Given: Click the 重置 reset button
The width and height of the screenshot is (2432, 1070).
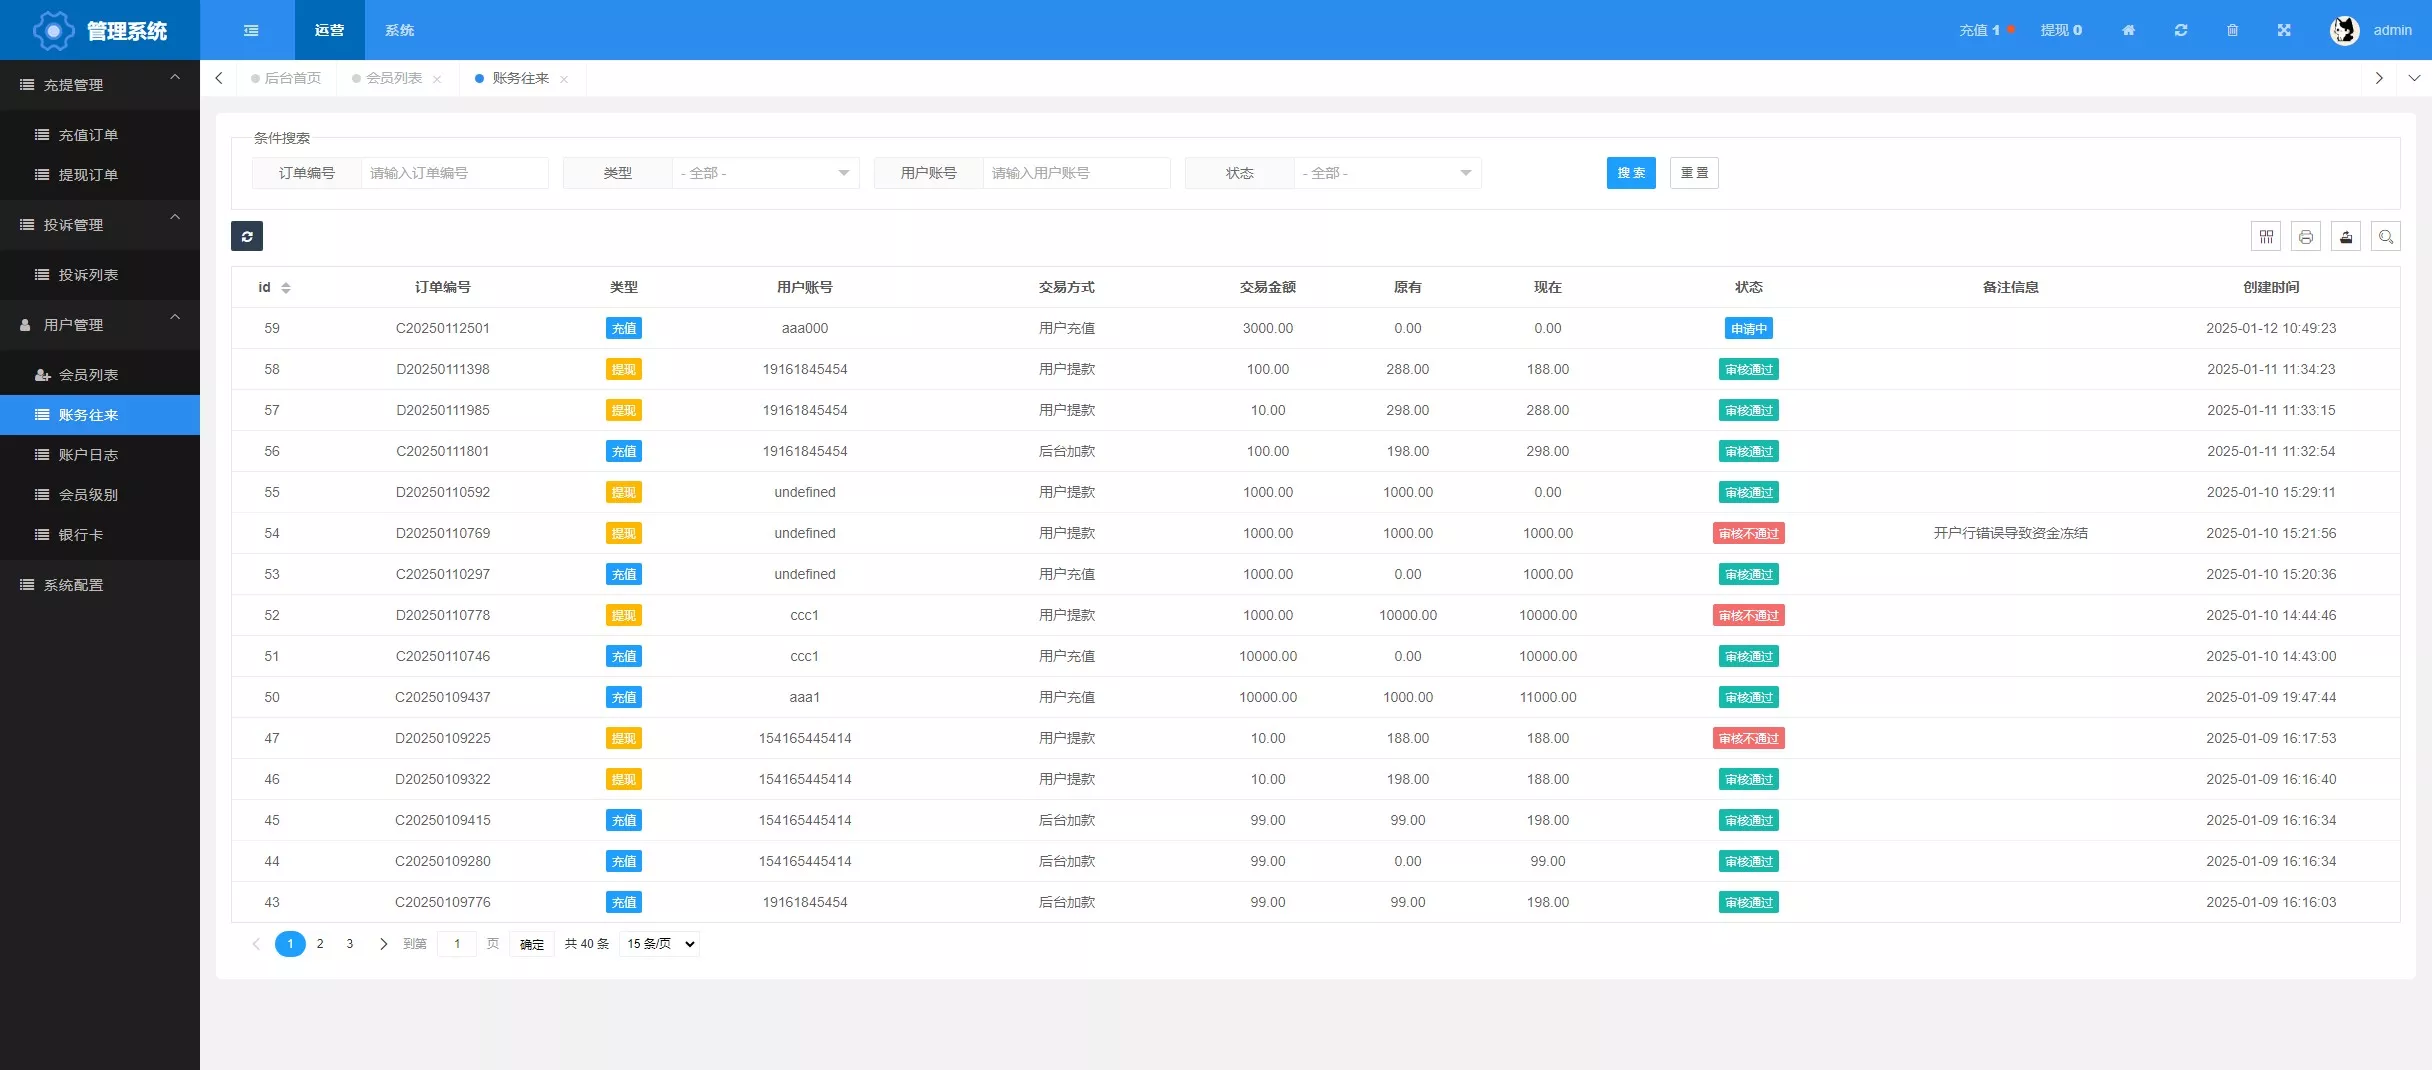Looking at the screenshot, I should point(1694,173).
